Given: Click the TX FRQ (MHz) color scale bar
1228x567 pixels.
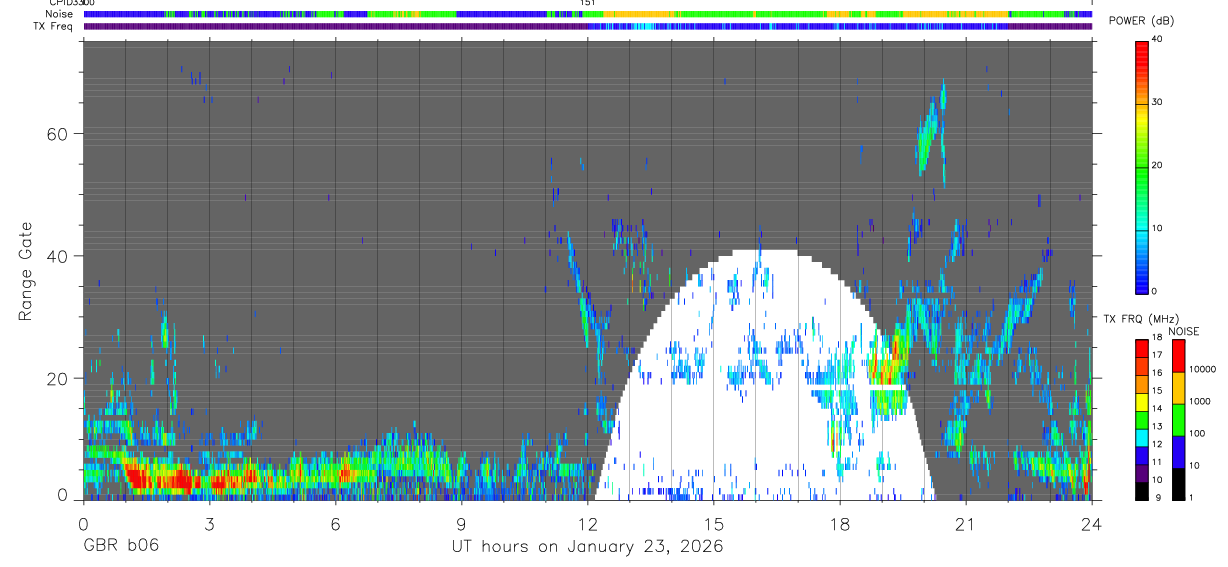Looking at the screenshot, I should [x=1142, y=419].
